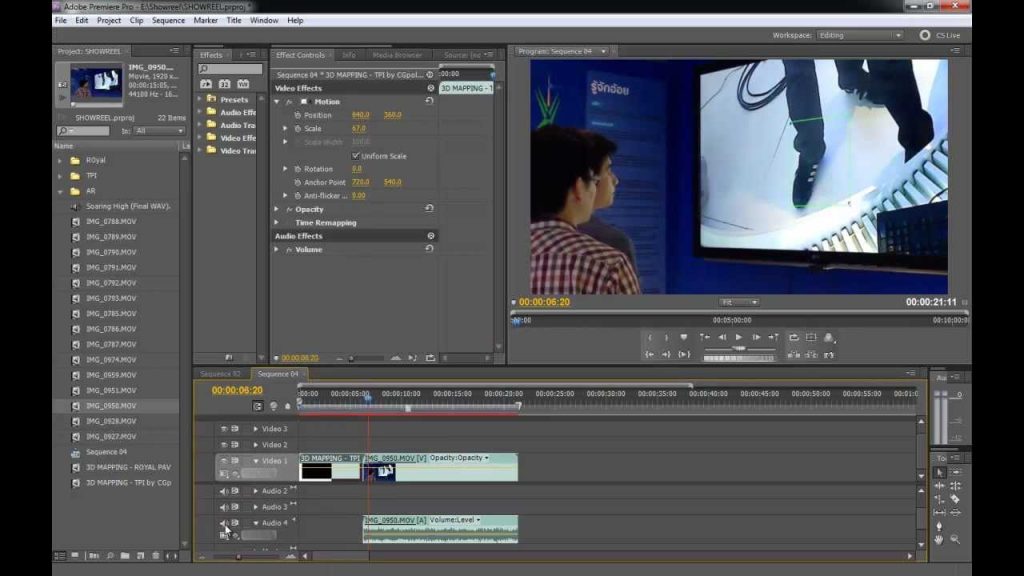Select the Ripple Edit tool
Image resolution: width=1024 pixels, height=576 pixels.
click(x=940, y=486)
